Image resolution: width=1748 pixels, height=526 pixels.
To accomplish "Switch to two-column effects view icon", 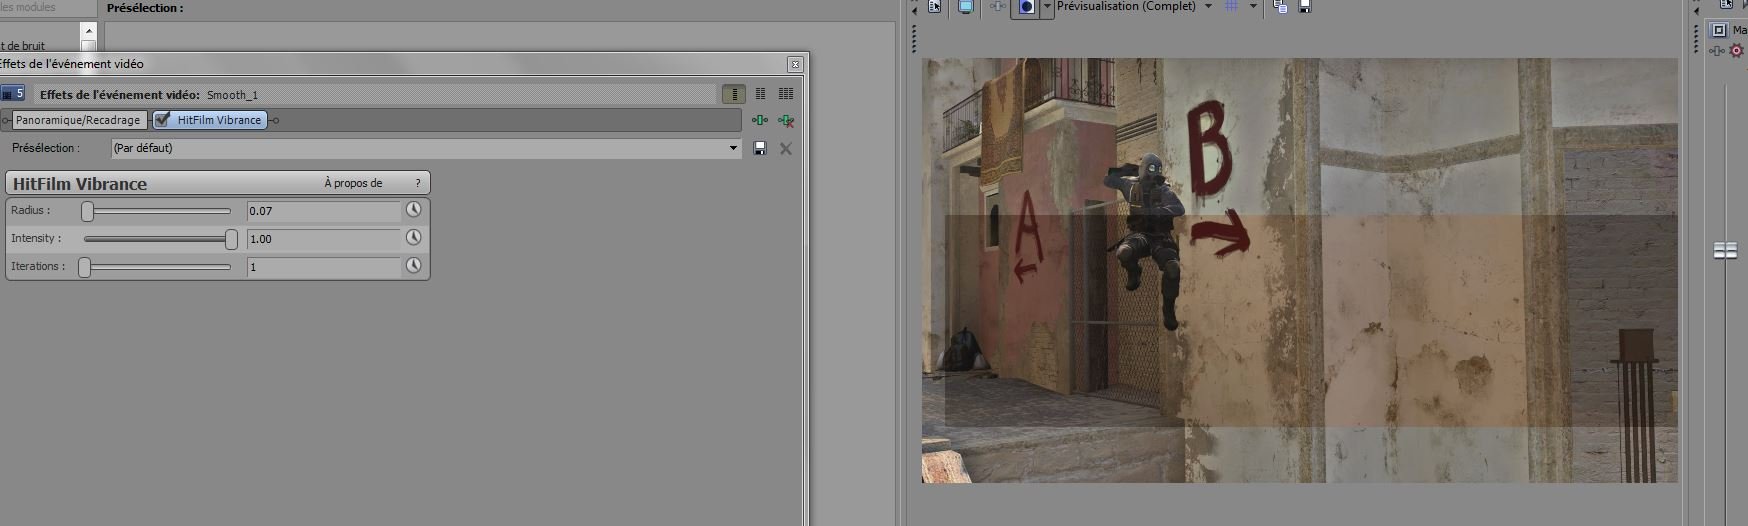I will click(x=760, y=94).
